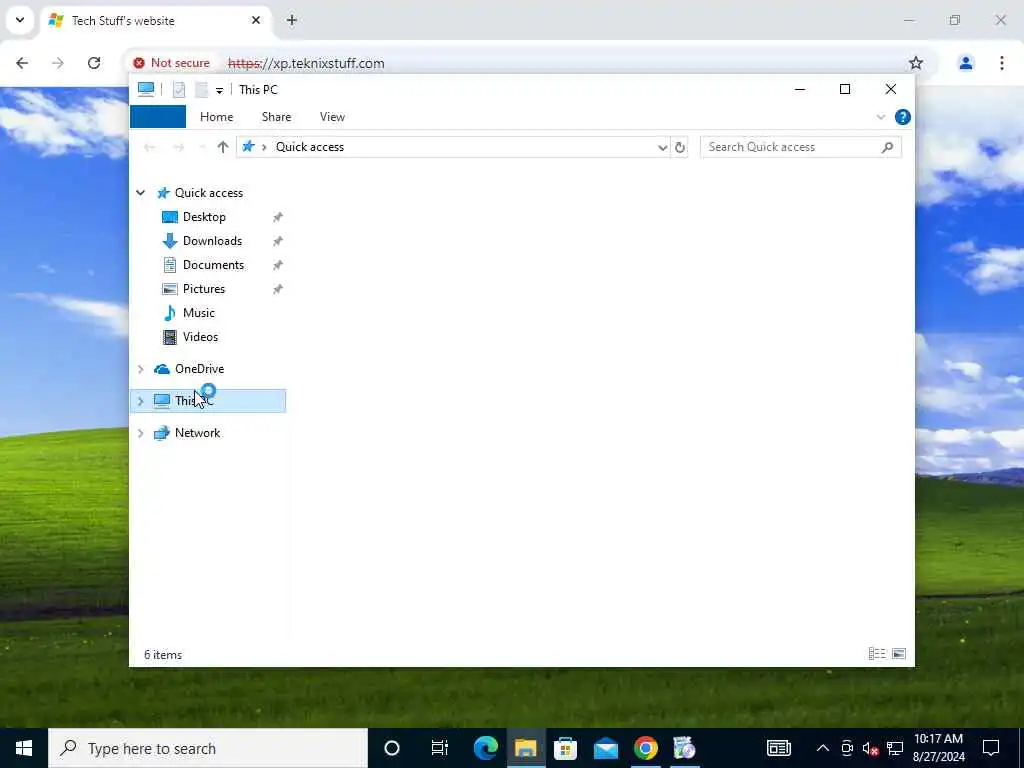This screenshot has height=768, width=1024.
Task: Click the Network icon in the tree
Action: (161, 433)
